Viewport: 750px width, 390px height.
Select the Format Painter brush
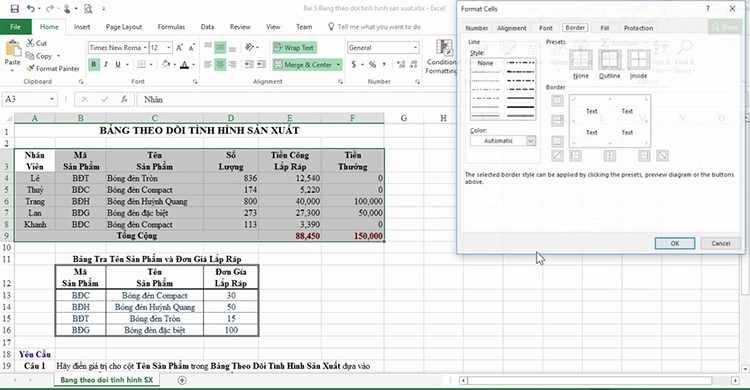(x=53, y=68)
